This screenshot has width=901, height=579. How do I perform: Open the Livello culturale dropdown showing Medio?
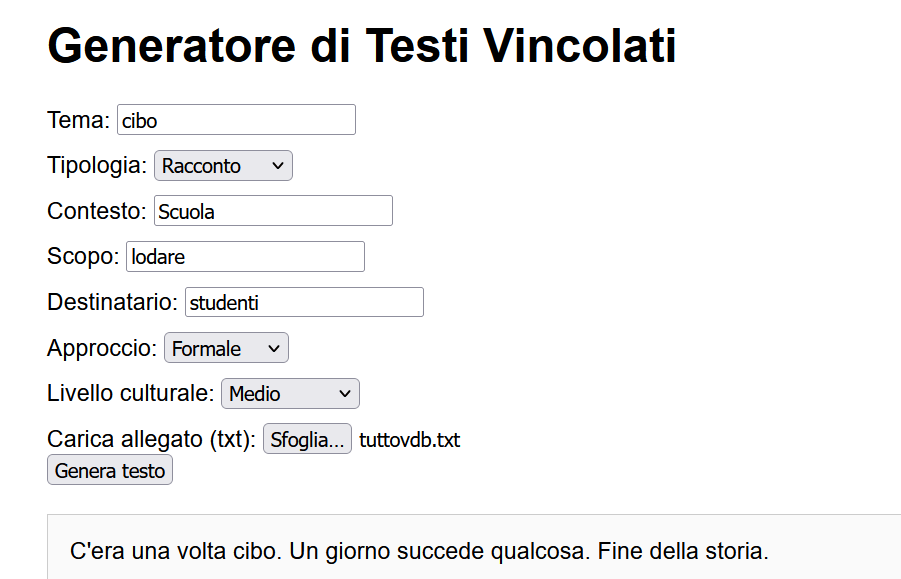click(x=290, y=394)
